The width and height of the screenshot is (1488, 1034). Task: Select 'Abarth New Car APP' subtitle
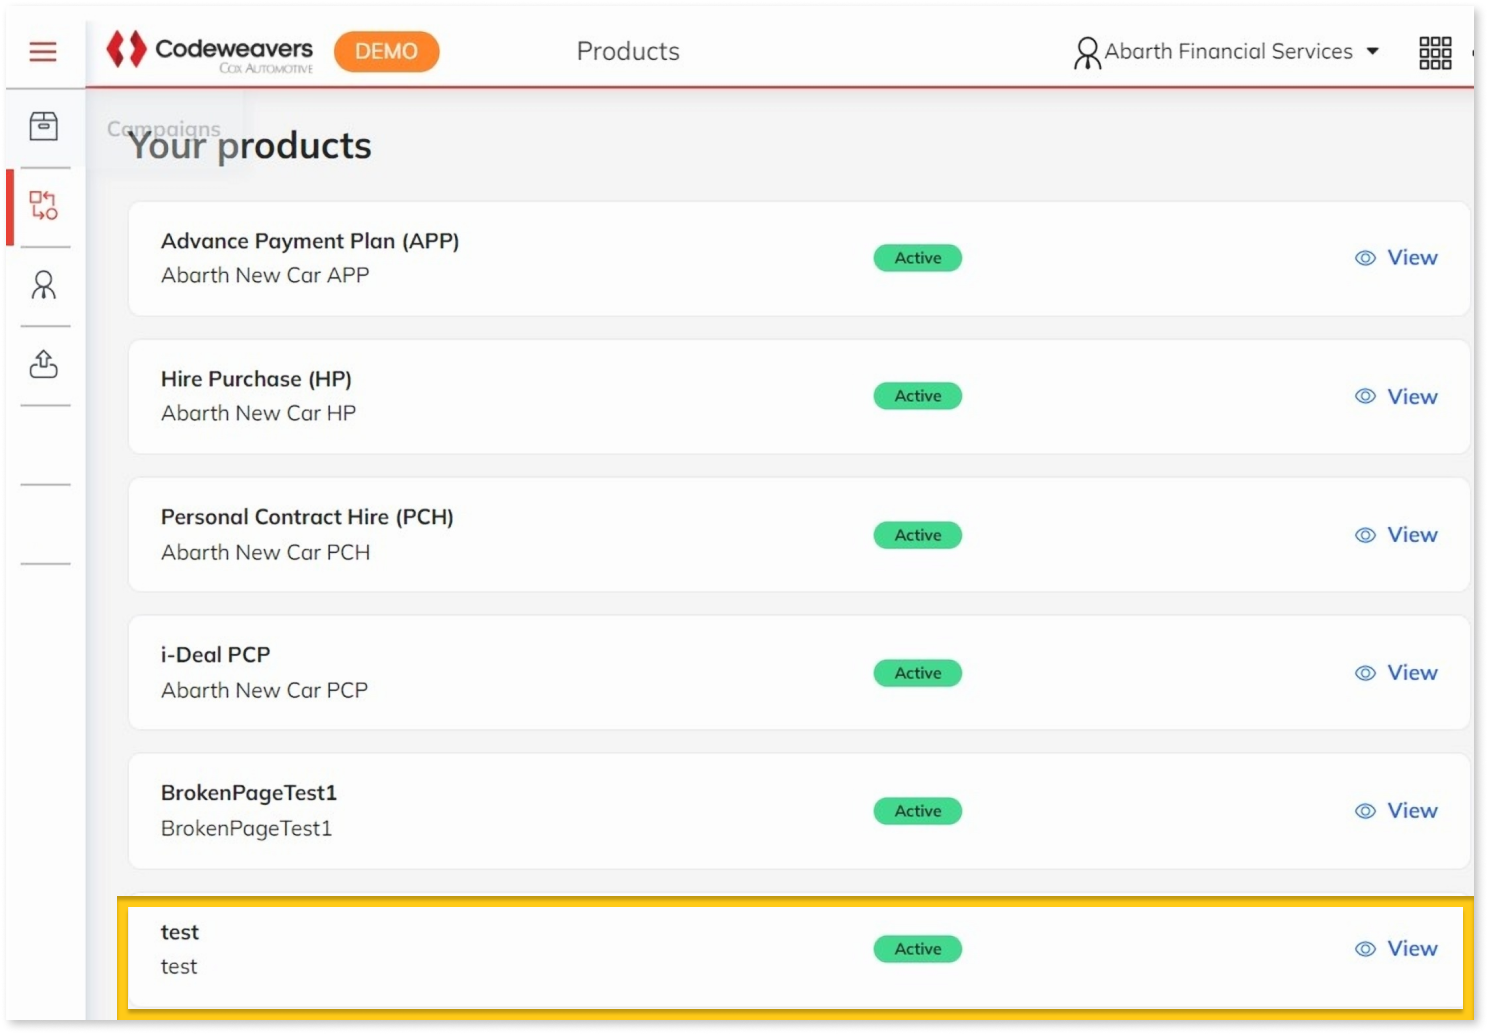tap(265, 275)
